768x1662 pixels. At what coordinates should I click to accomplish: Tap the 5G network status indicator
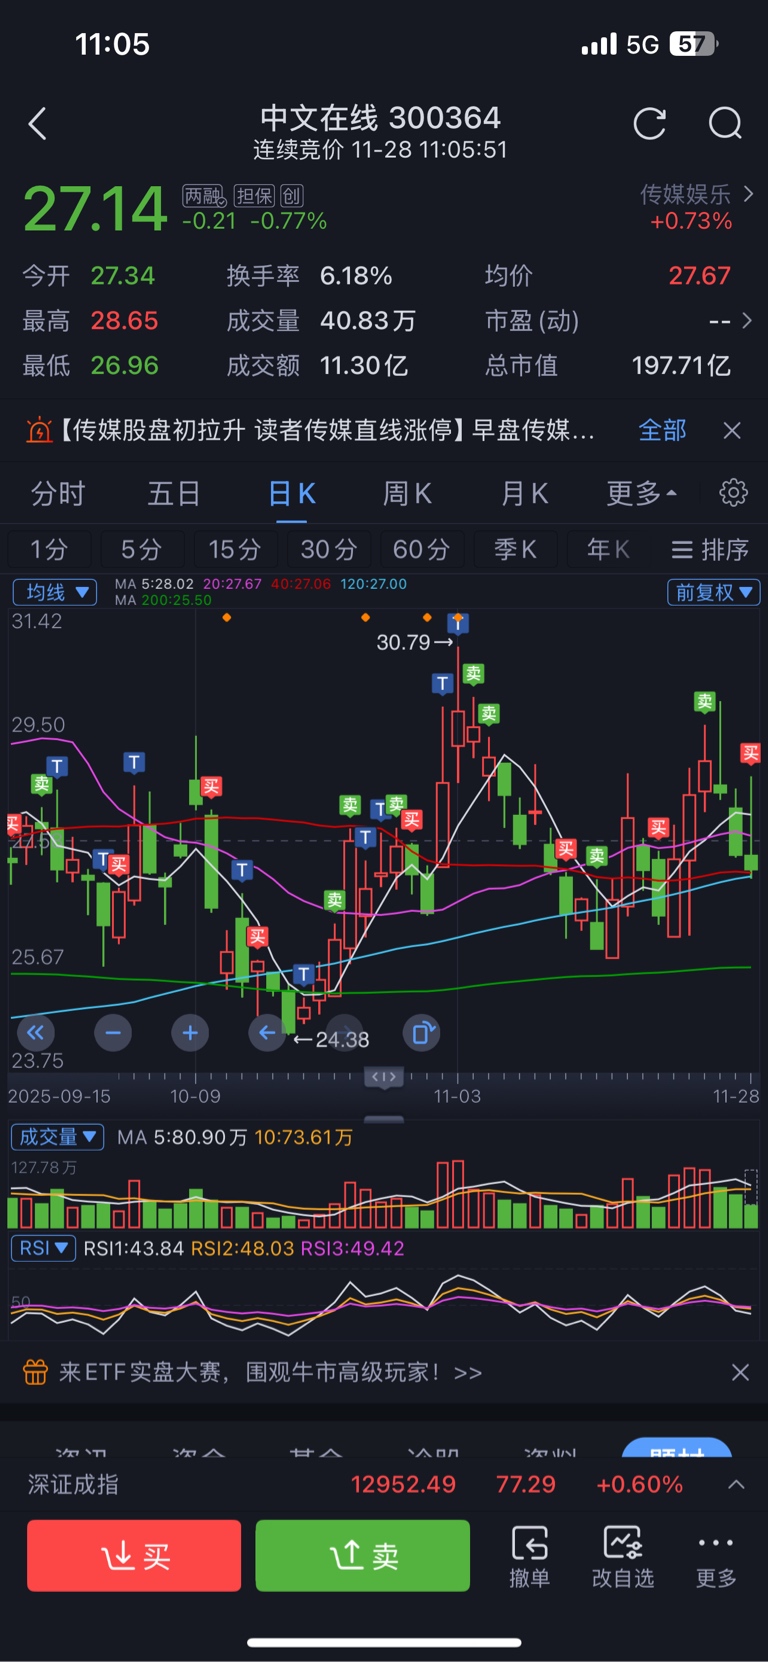642,44
